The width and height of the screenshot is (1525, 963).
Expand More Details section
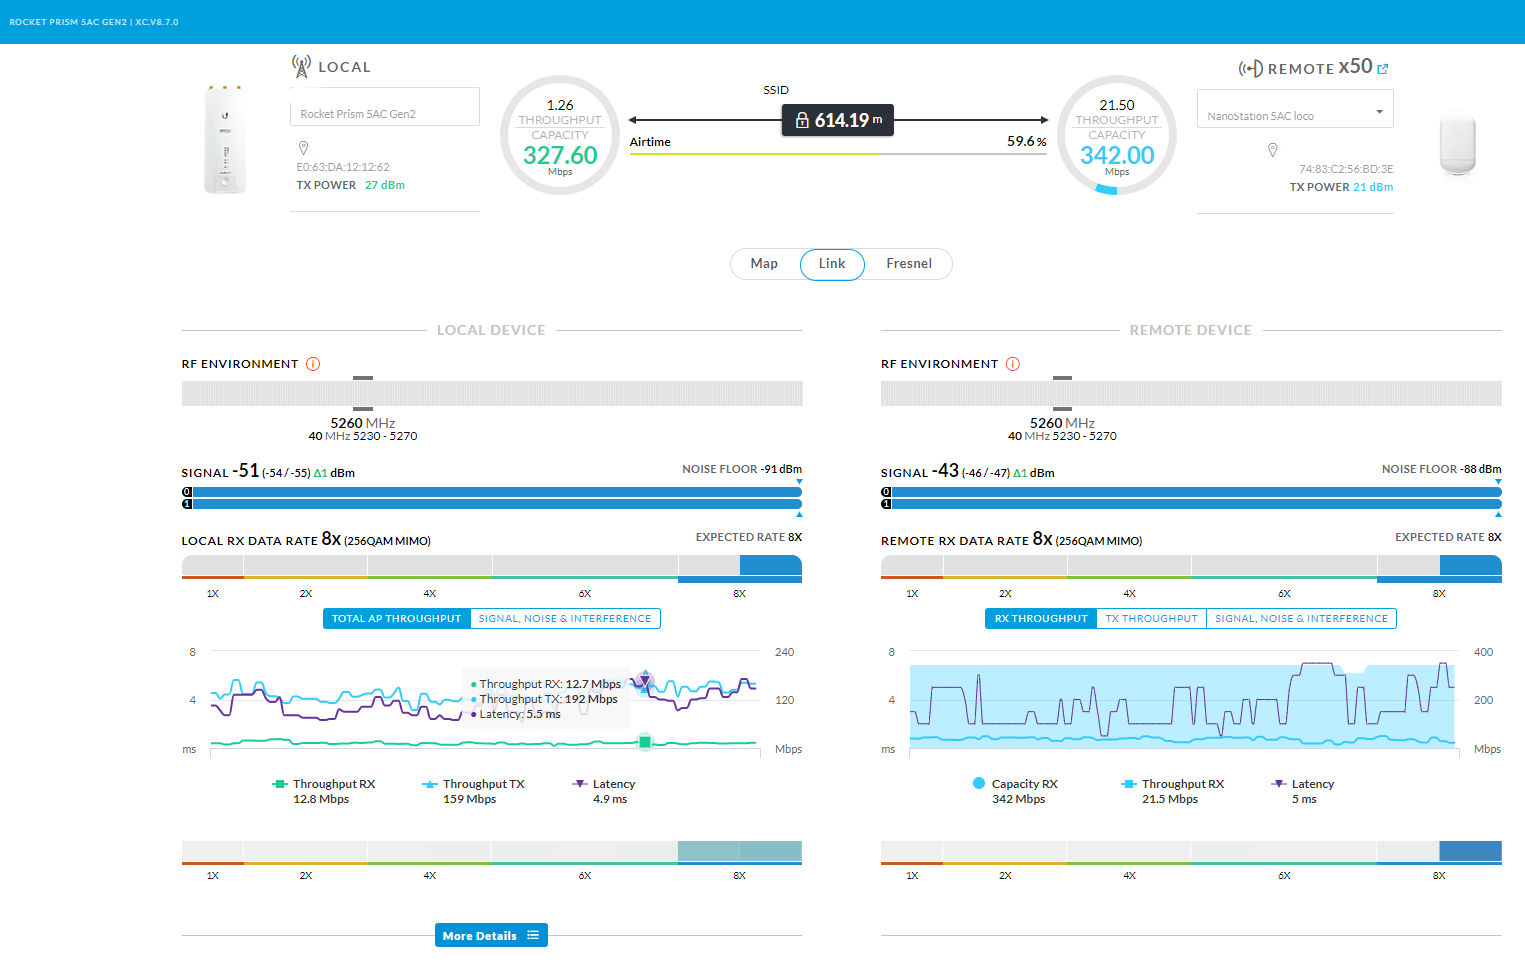pyautogui.click(x=491, y=935)
